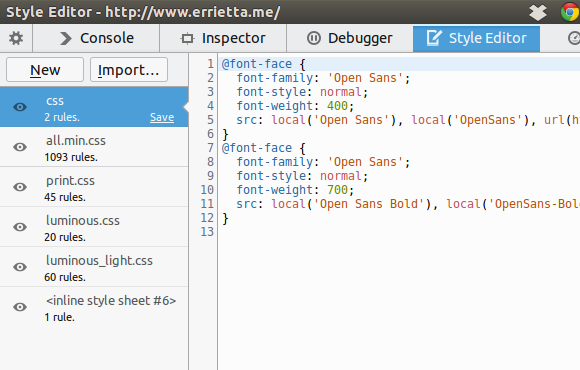580x370 pixels.
Task: Select the print.css stylesheet entry
Action: point(94,187)
